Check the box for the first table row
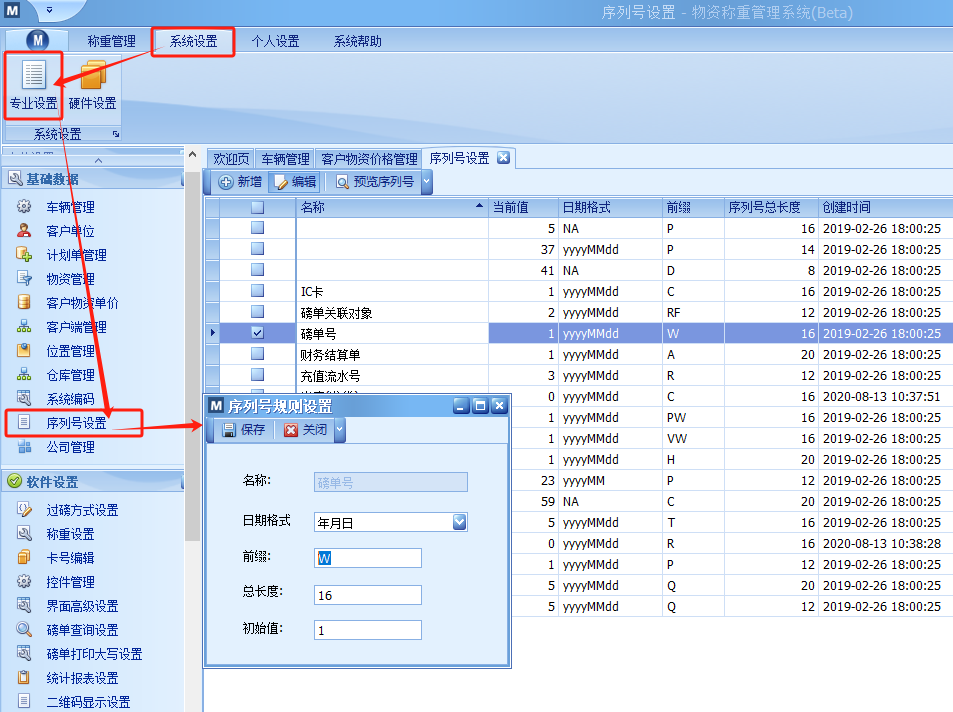 coord(258,228)
